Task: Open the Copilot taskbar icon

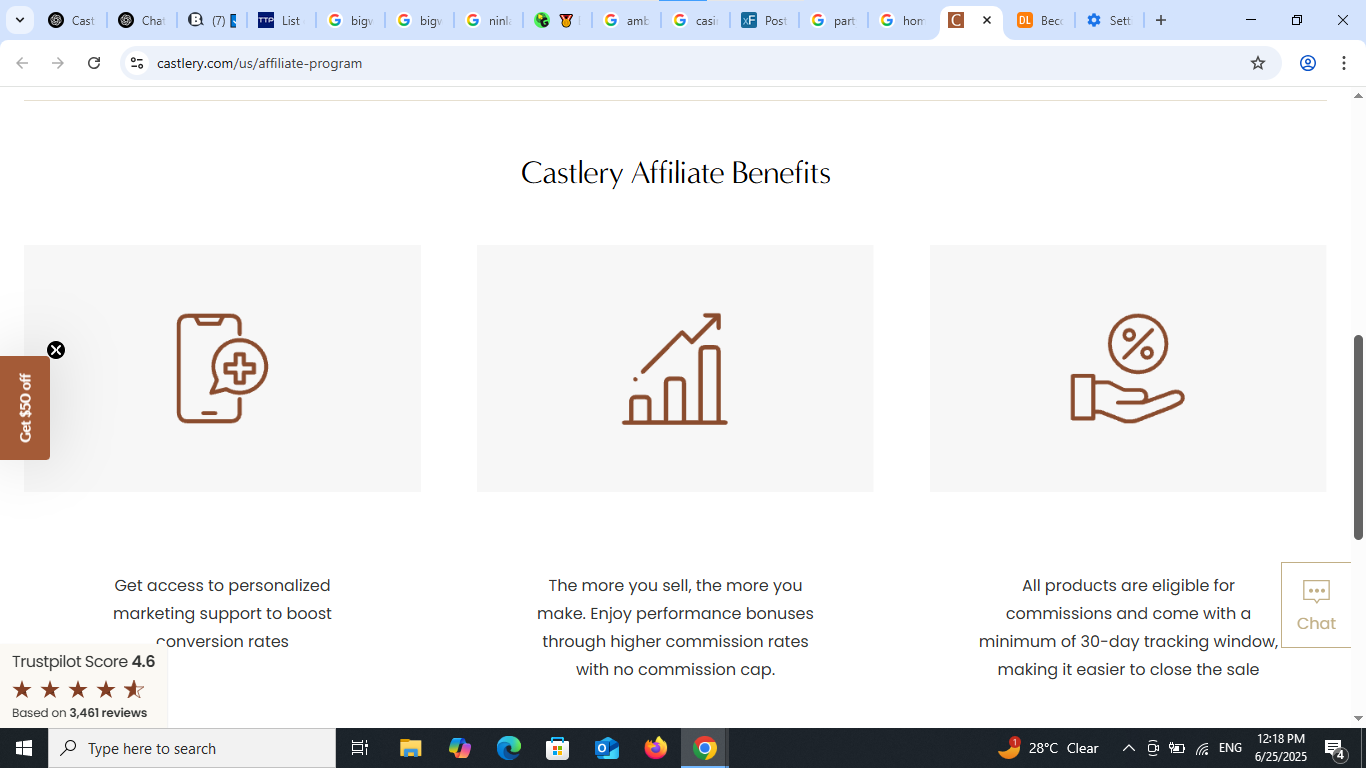Action: point(460,748)
